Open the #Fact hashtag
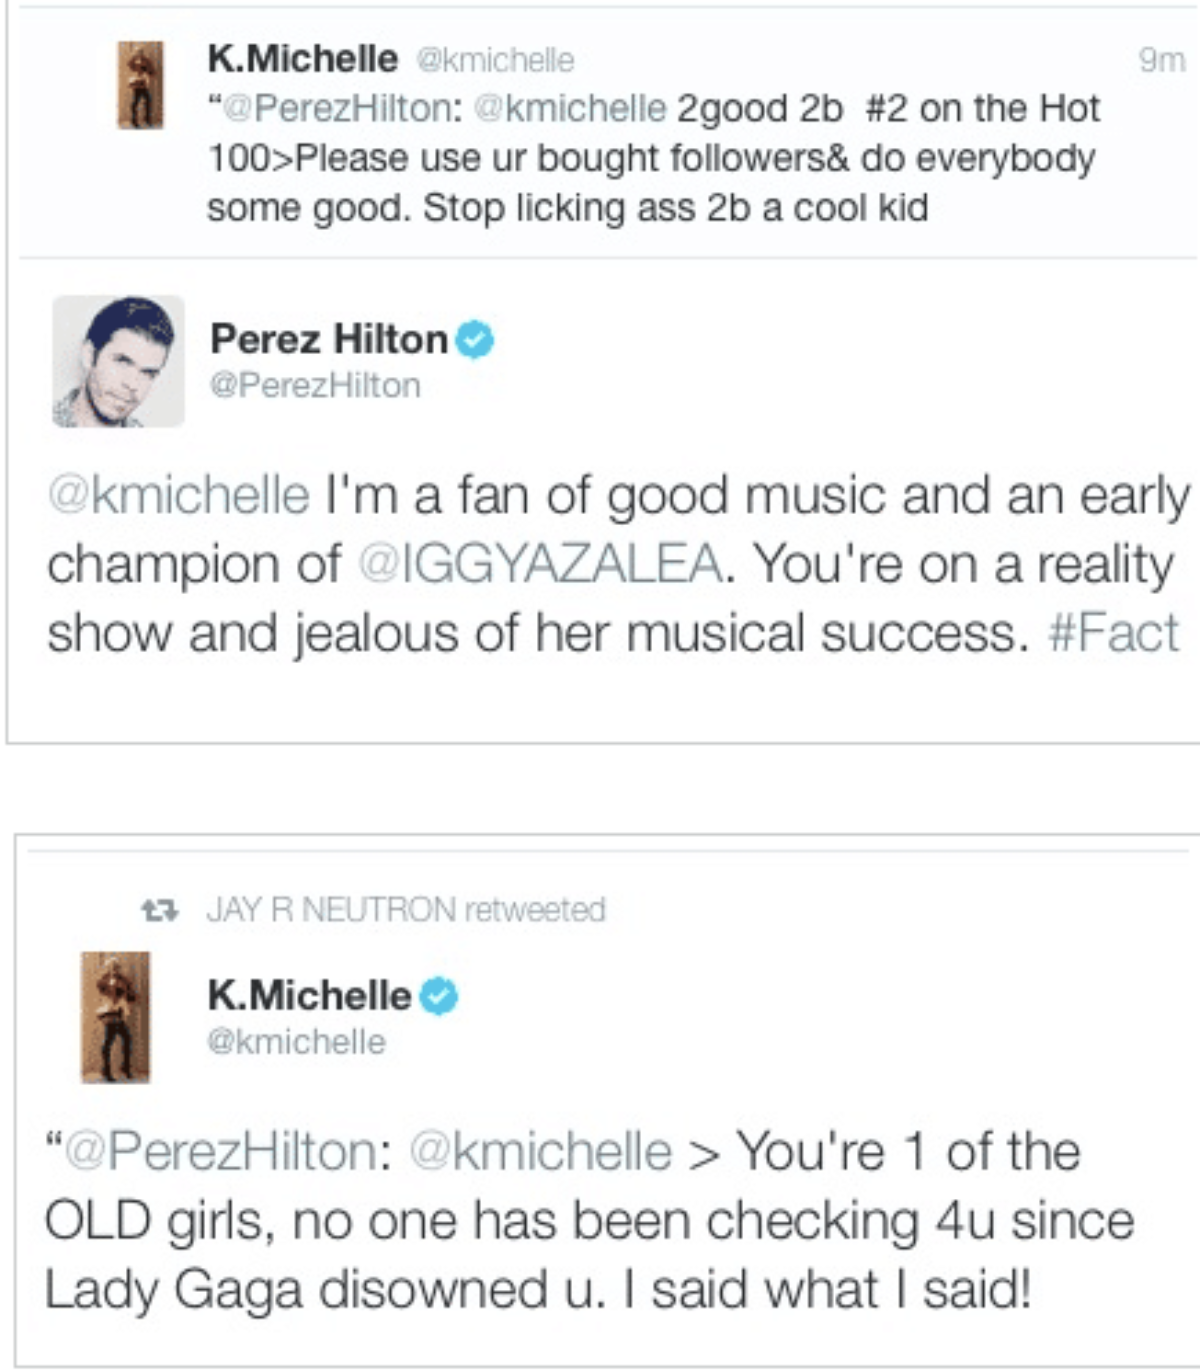 (x=1113, y=633)
